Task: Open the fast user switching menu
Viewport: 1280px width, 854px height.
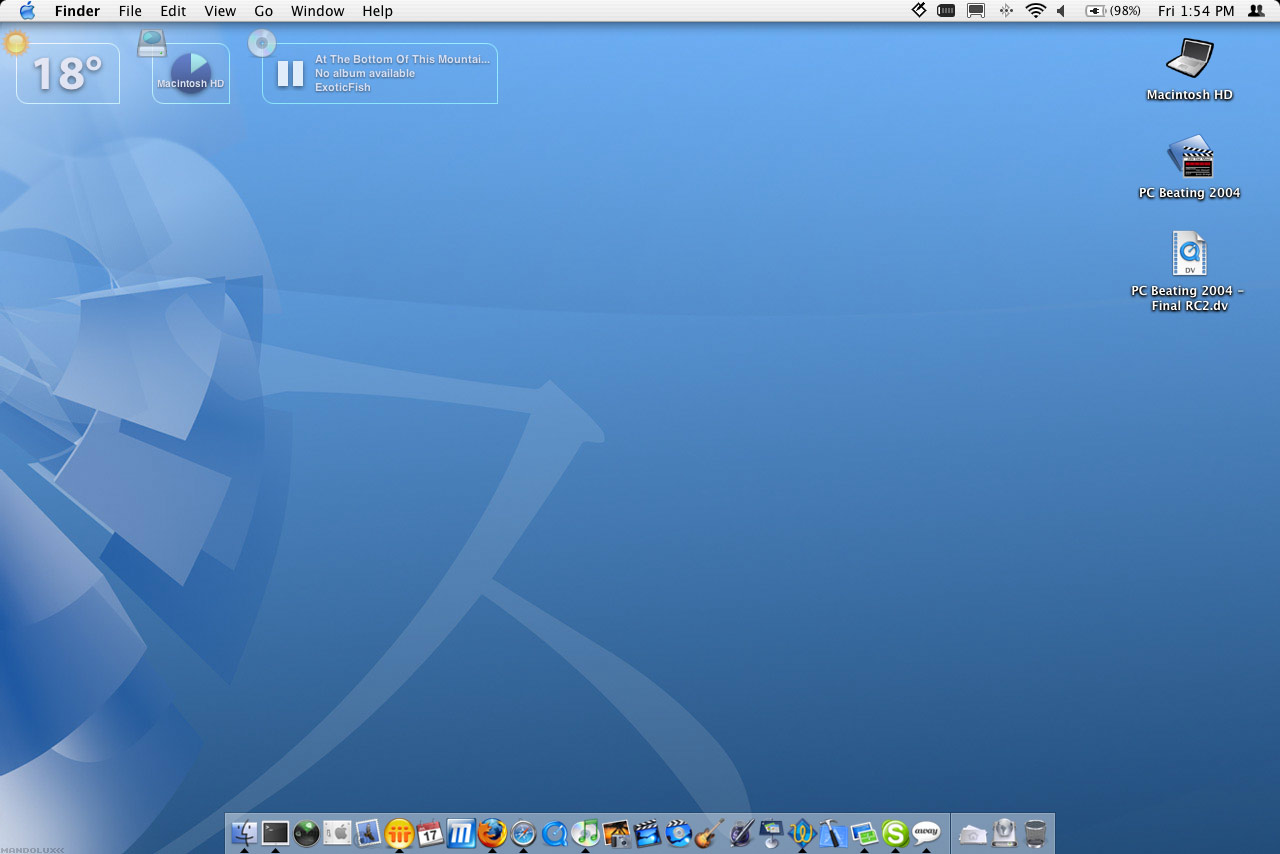Action: coord(1256,11)
